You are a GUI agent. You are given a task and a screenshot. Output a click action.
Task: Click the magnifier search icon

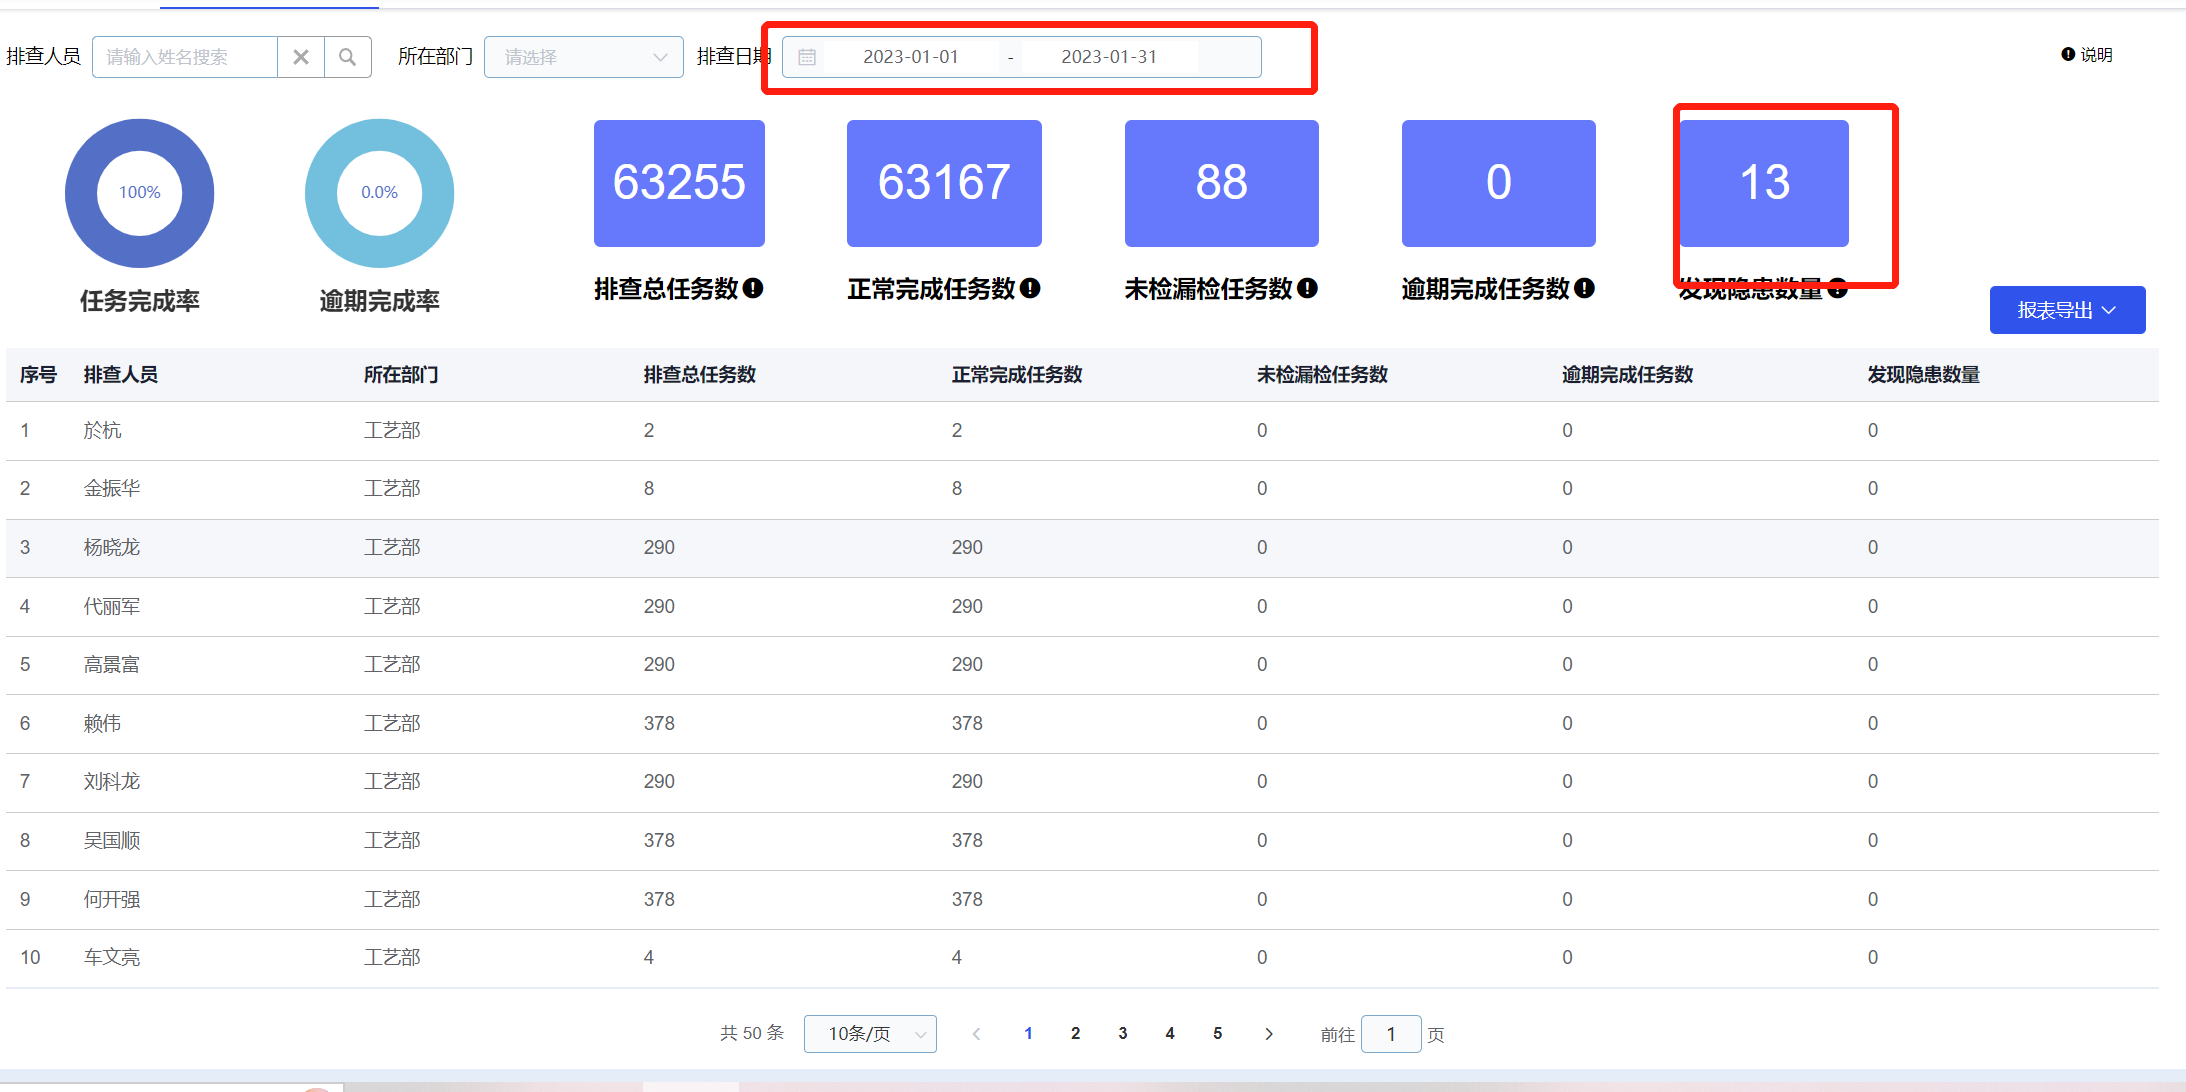(x=347, y=57)
